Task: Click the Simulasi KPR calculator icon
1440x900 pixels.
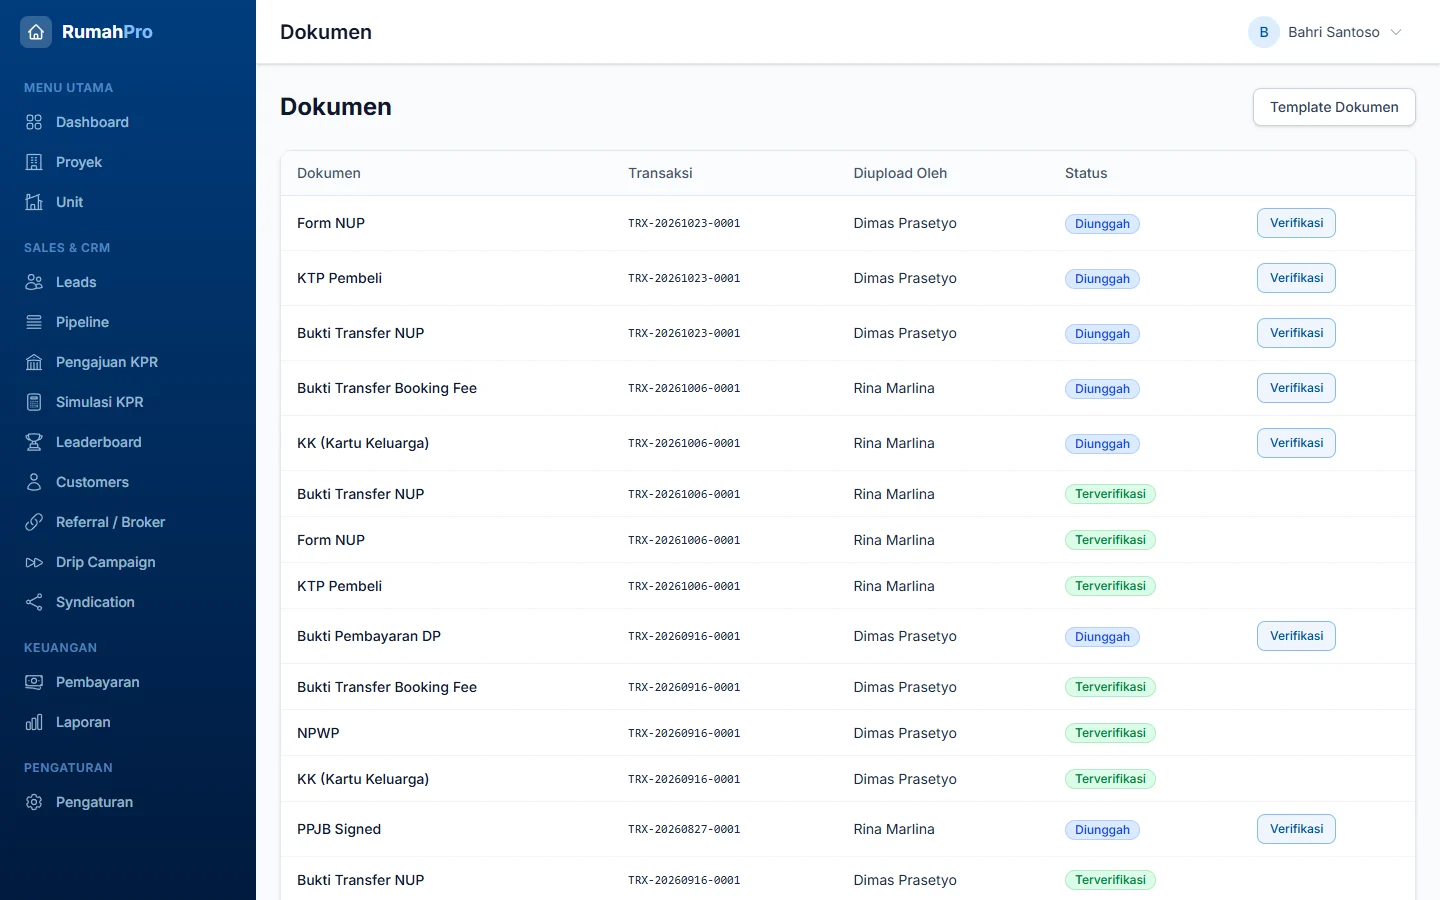Action: [34, 402]
